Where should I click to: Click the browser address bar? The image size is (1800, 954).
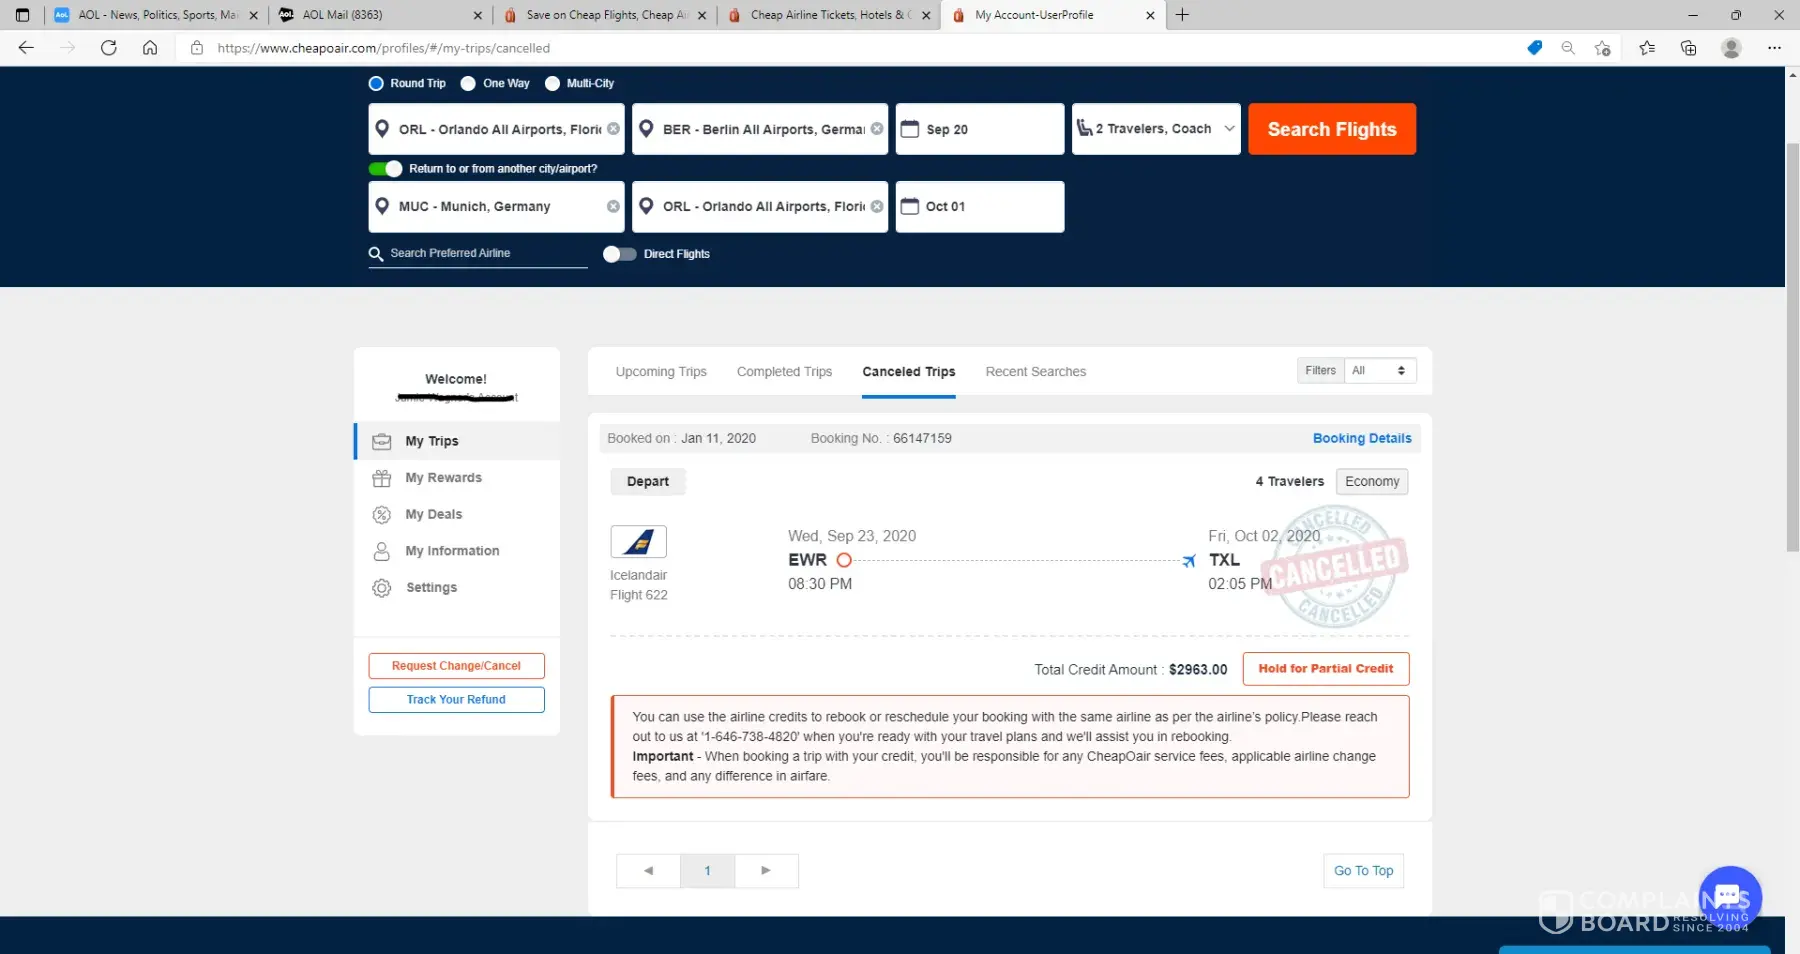point(850,48)
